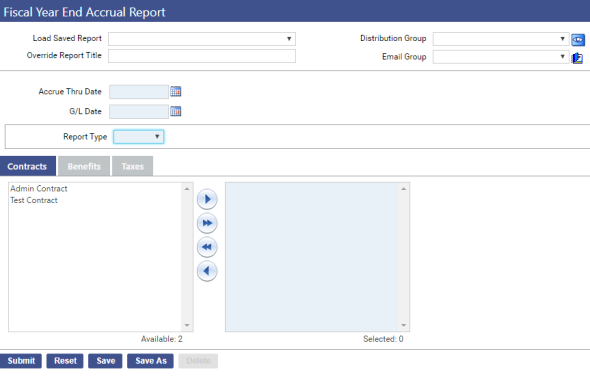The width and height of the screenshot is (590, 378).
Task: Focus the G/L Date input field
Action: pyautogui.click(x=138, y=112)
